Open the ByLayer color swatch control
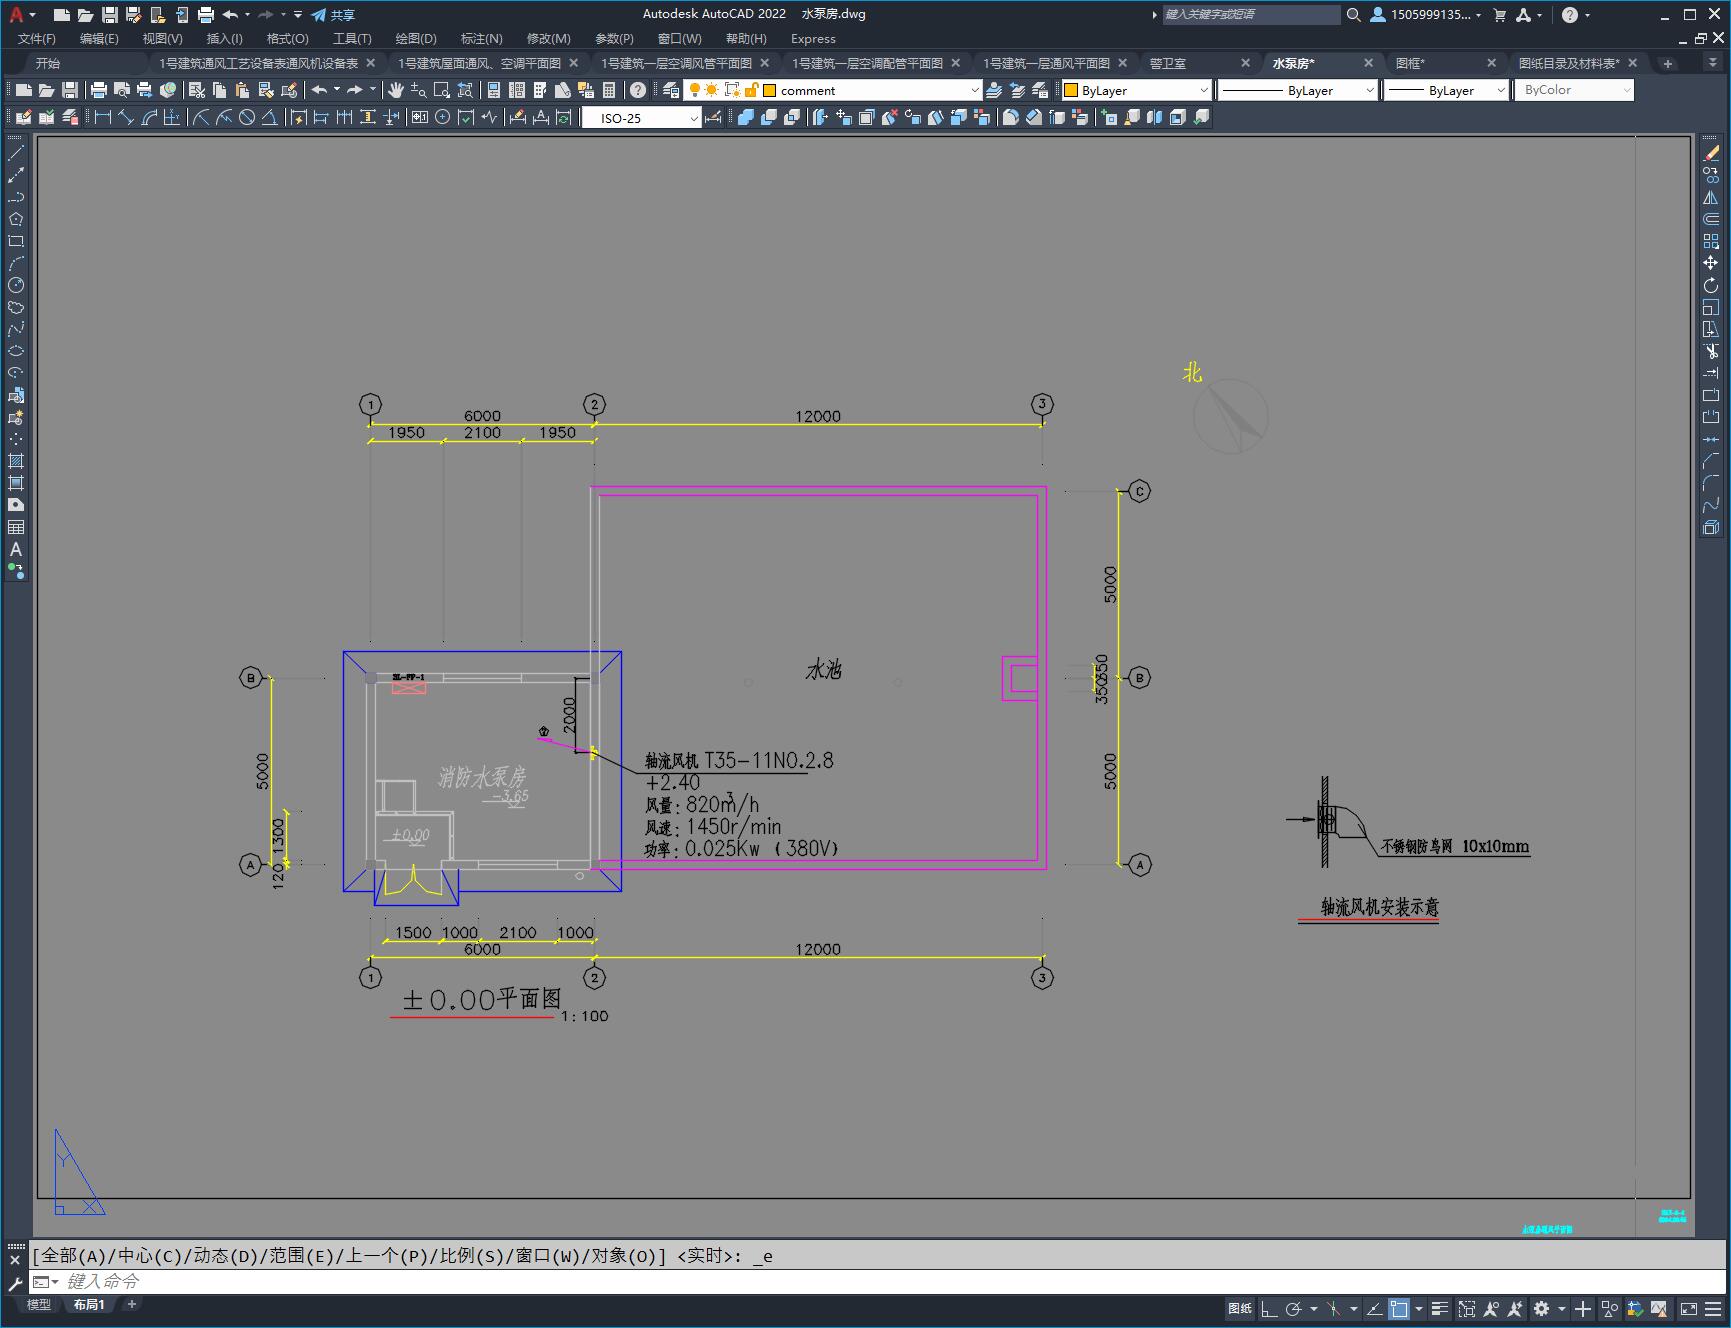This screenshot has height=1328, width=1731. pyautogui.click(x=1136, y=90)
